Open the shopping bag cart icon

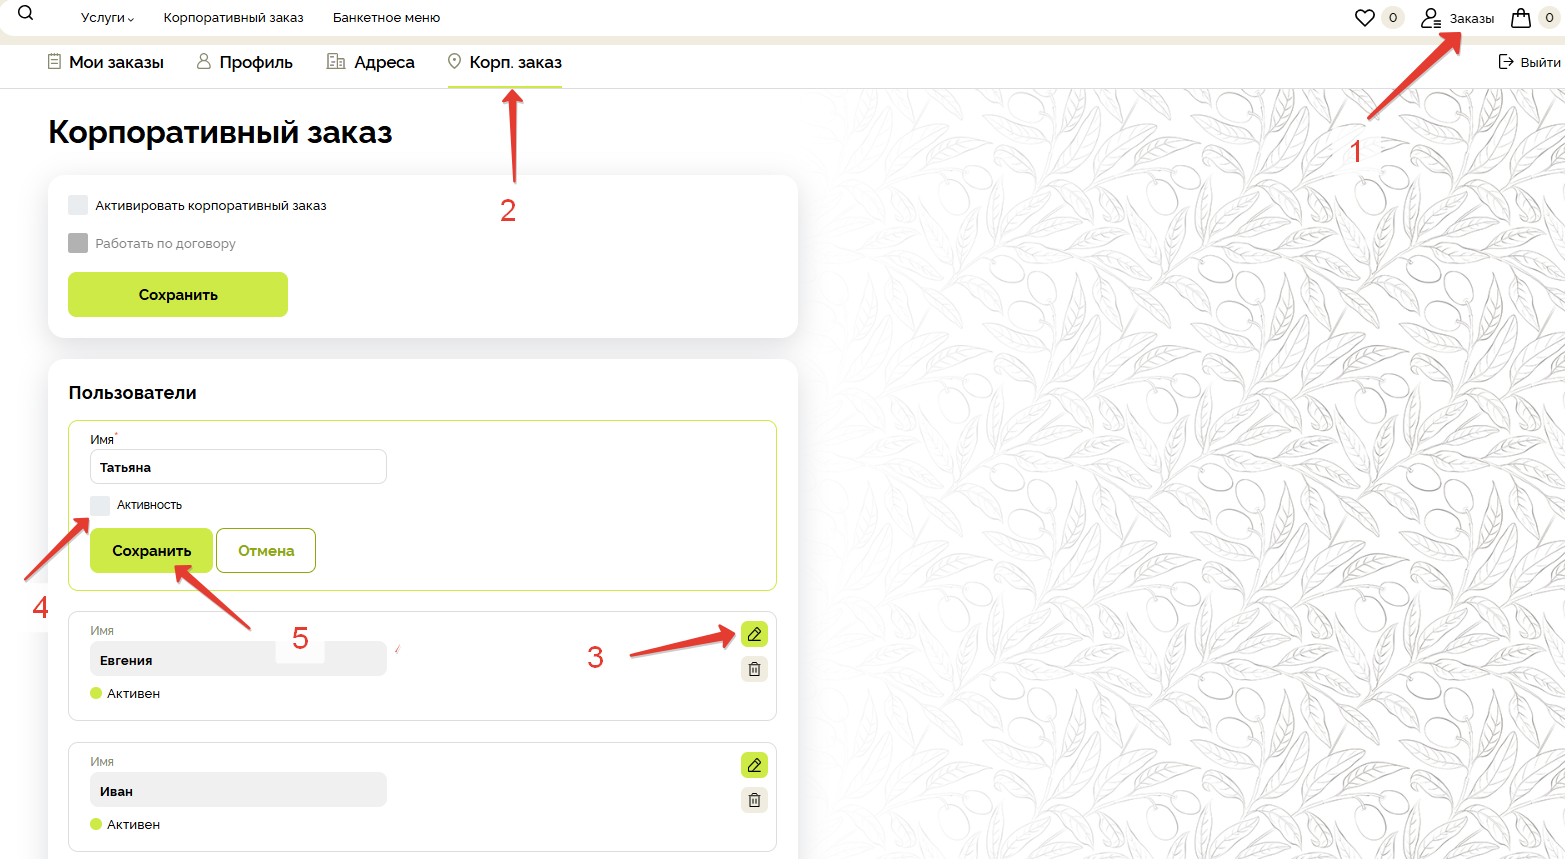pos(1521,18)
